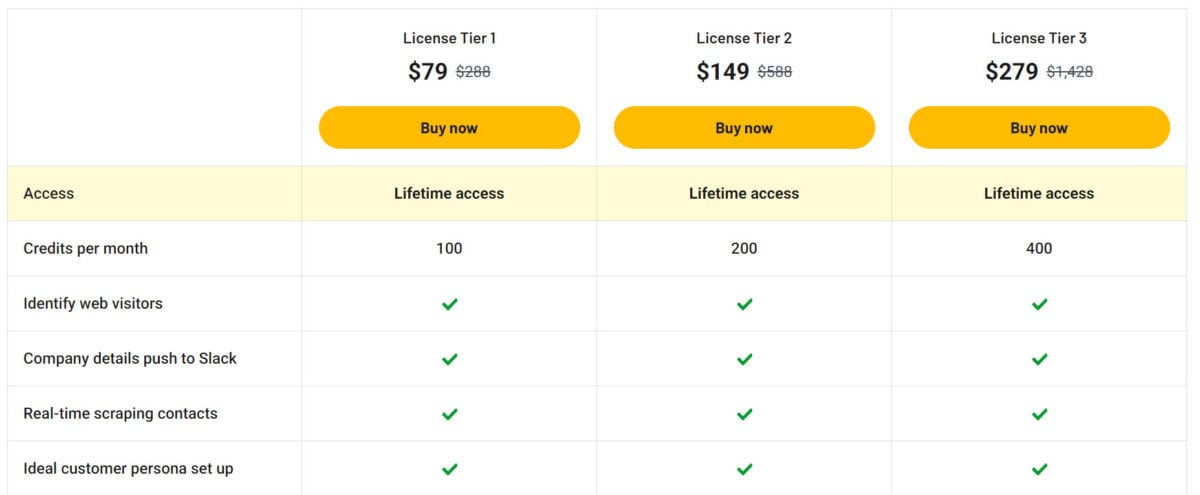Select the License Tier 2 heading
1200x495 pixels.
point(744,38)
